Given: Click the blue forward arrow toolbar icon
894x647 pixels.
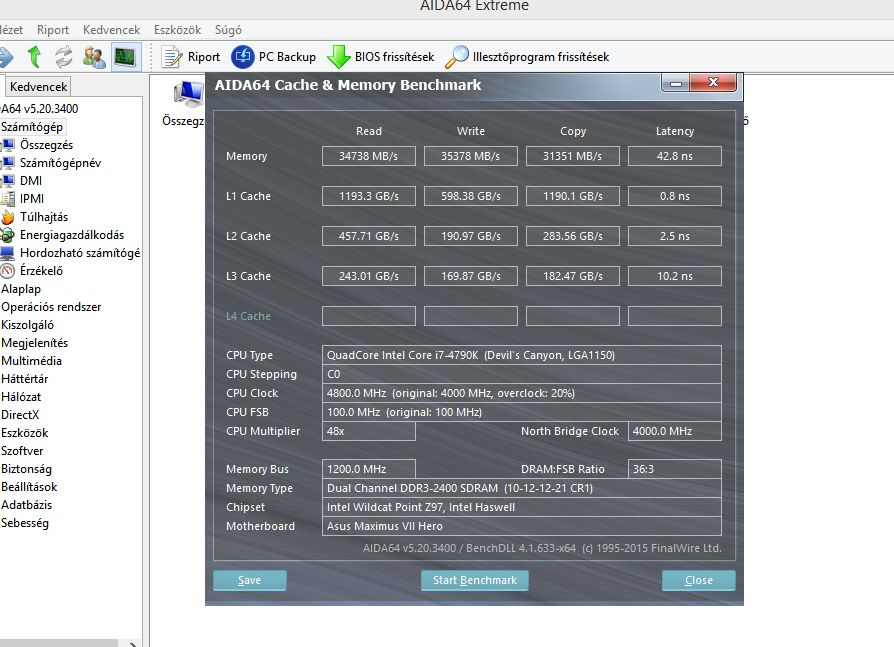Looking at the screenshot, I should (x=6, y=57).
